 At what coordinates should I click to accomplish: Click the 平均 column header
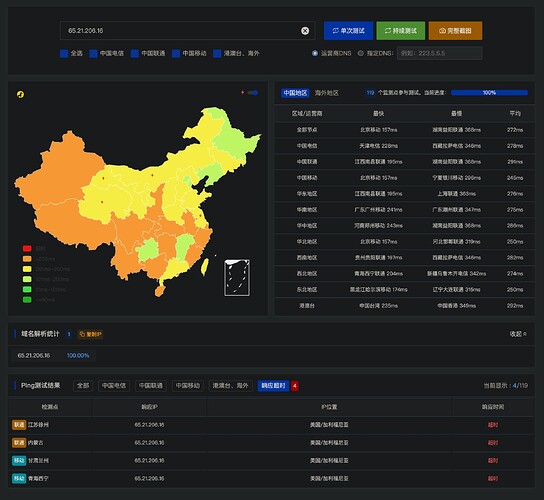tap(515, 113)
